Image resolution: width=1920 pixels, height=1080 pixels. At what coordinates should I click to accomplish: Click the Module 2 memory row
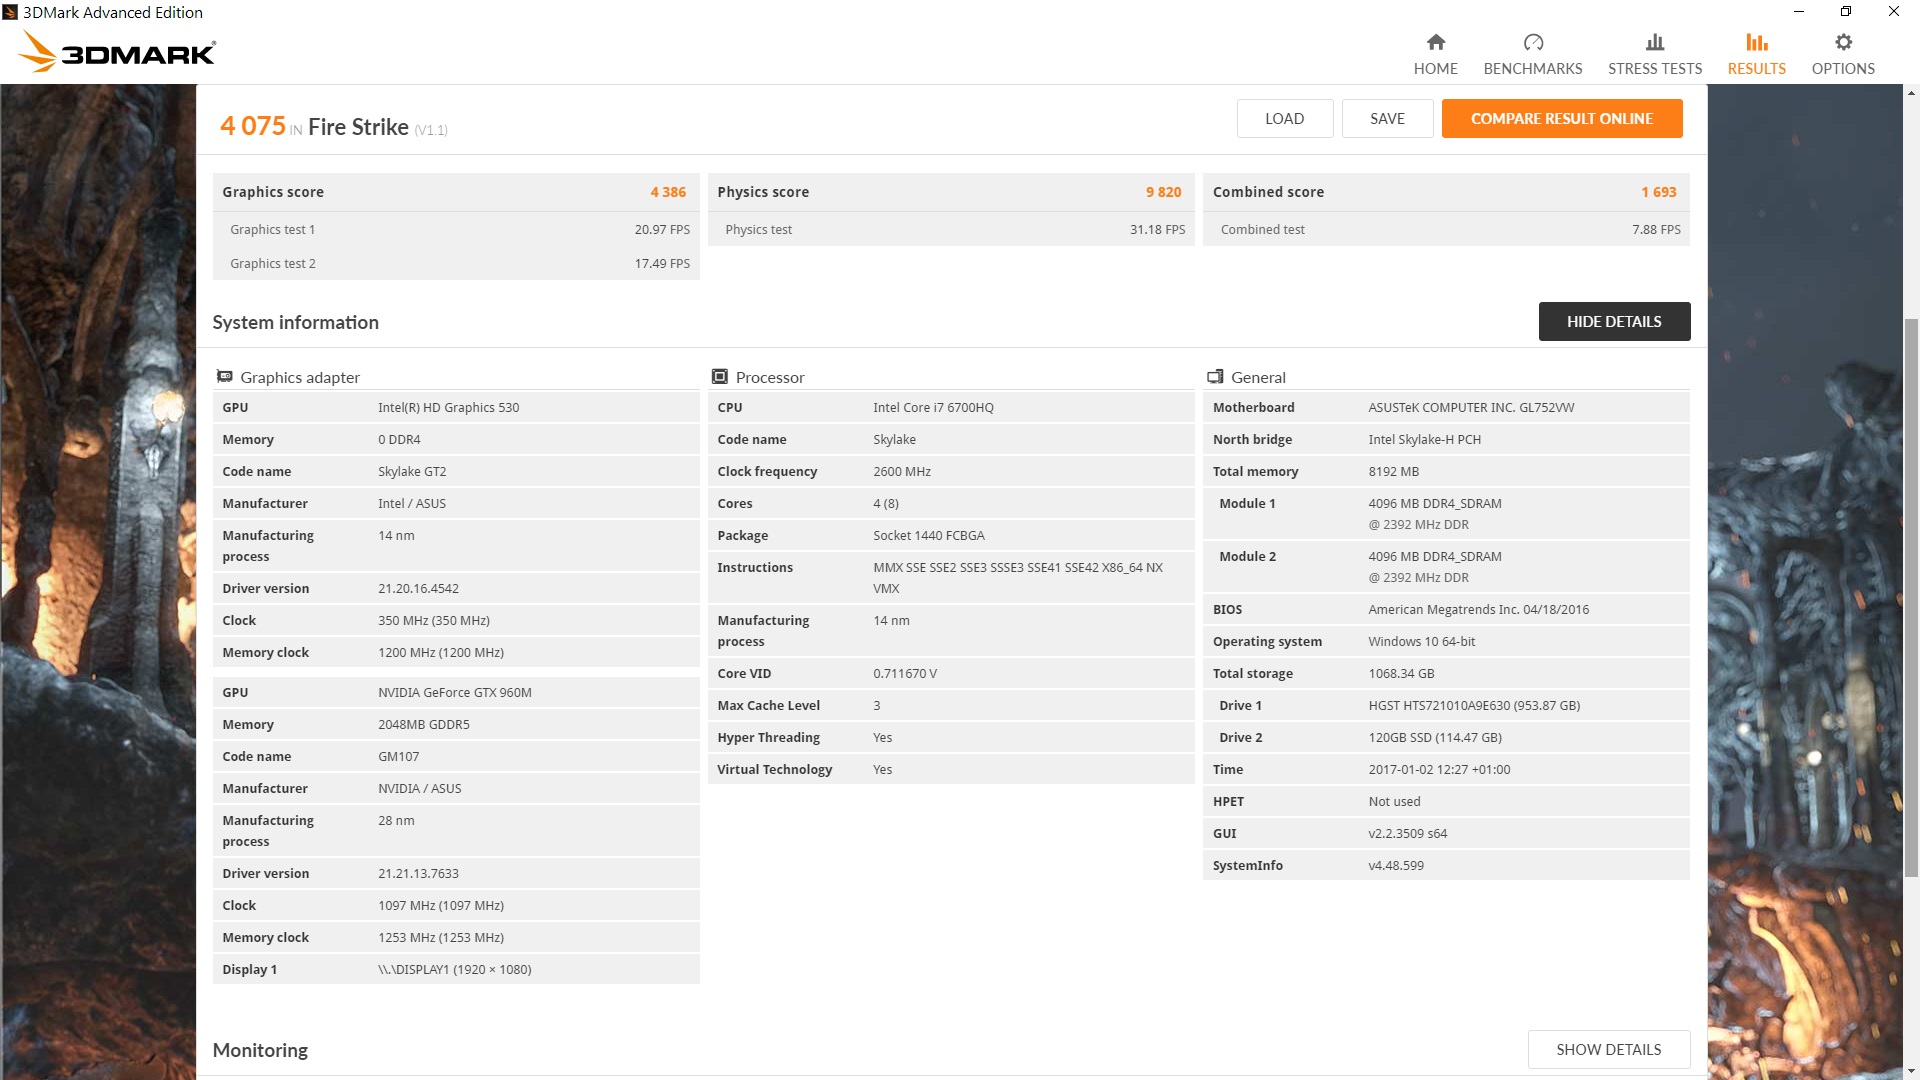tap(1446, 566)
